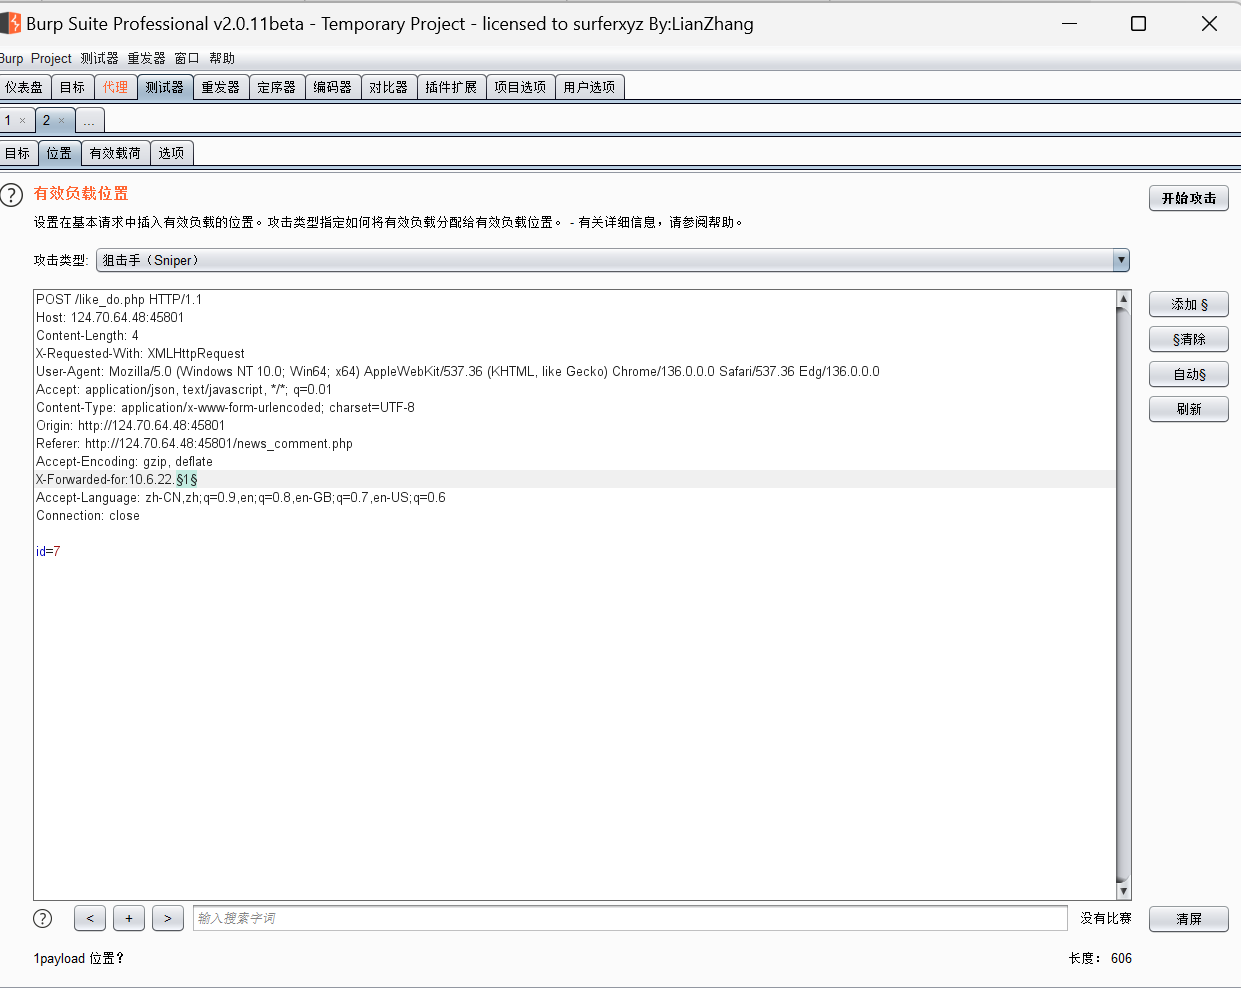Image resolution: width=1241 pixels, height=988 pixels.
Task: Add payload marker with 添加 § button
Action: tap(1189, 304)
